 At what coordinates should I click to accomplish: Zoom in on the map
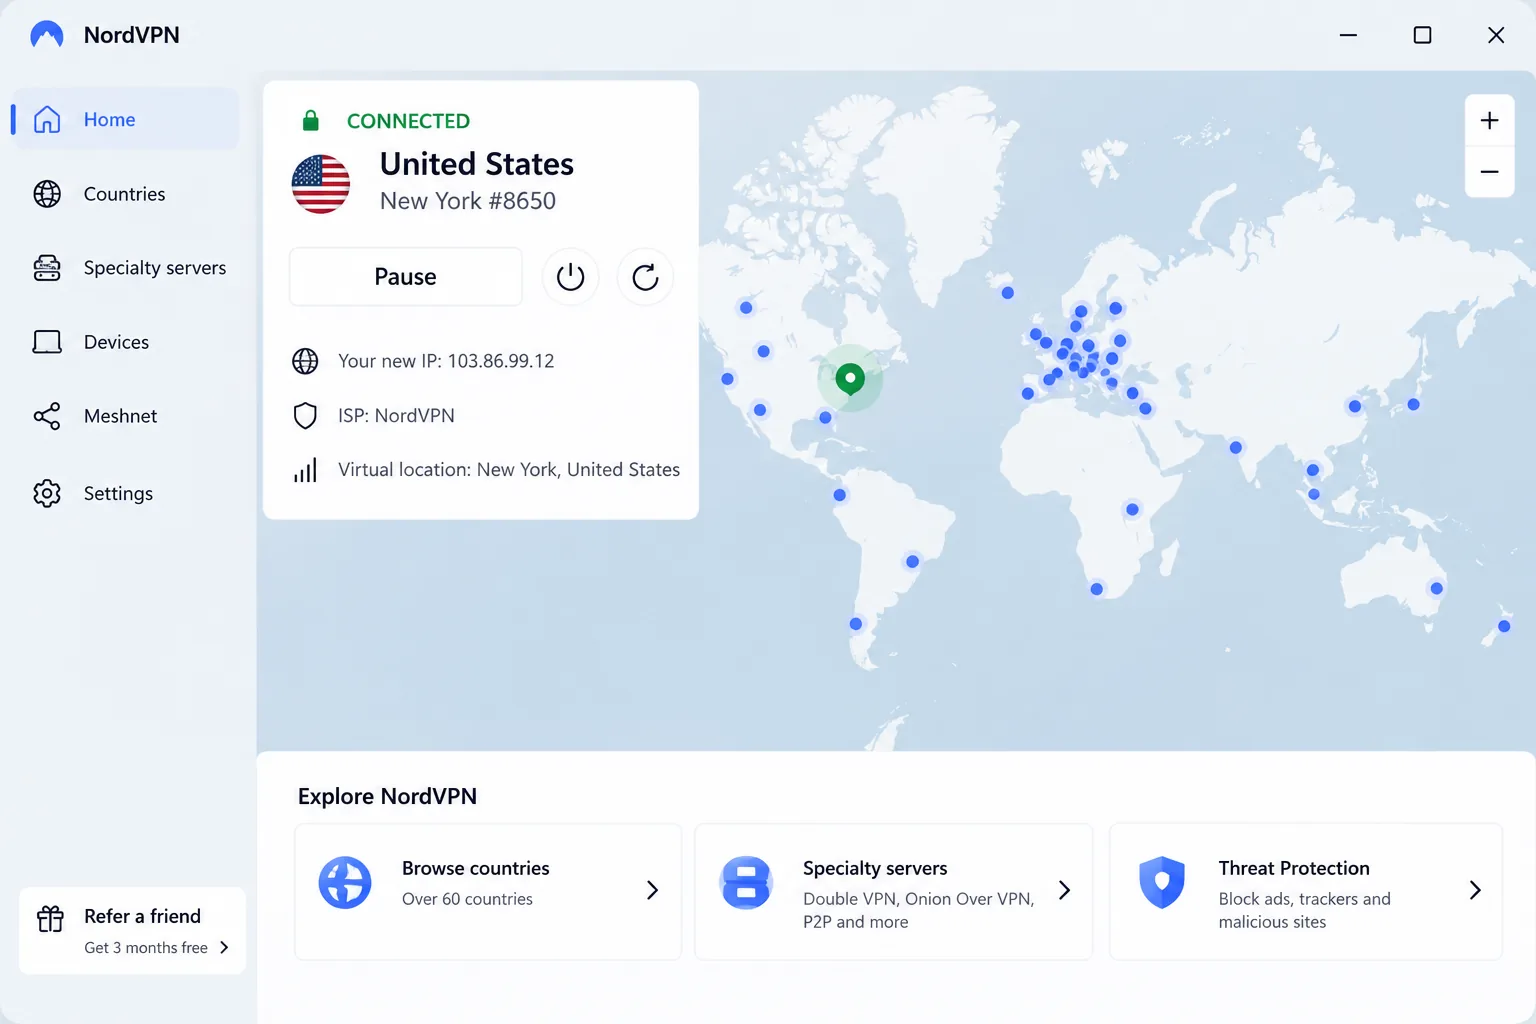click(1489, 121)
